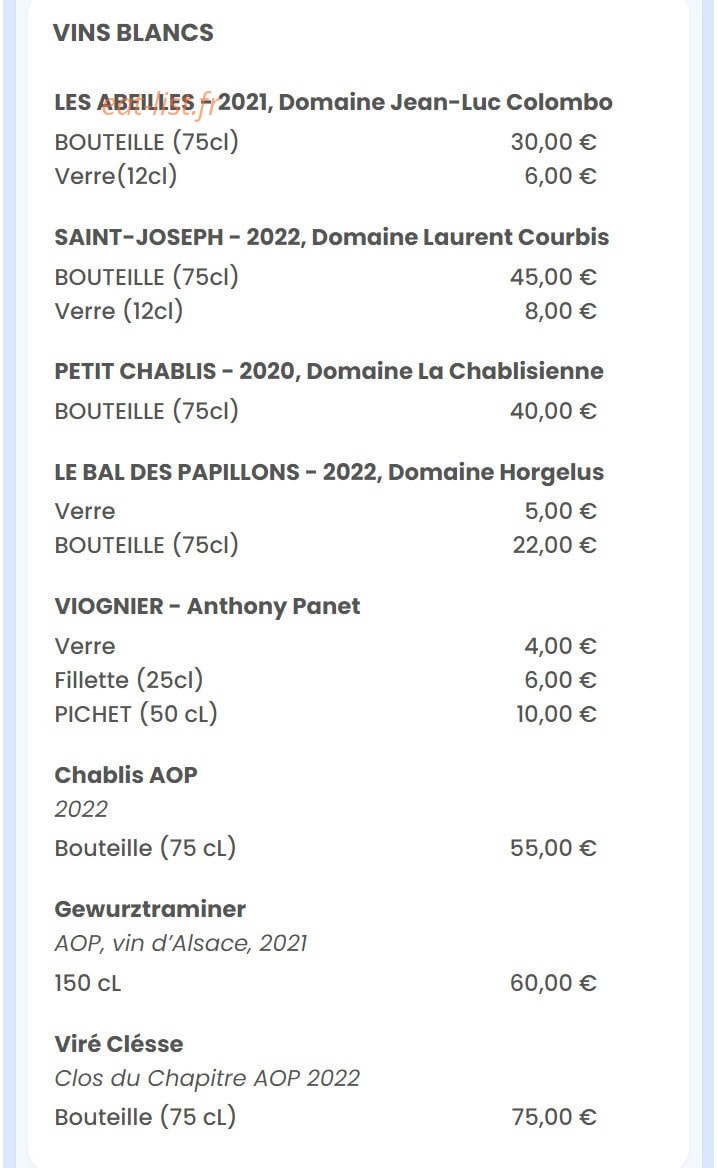The image size is (718, 1168).
Task: Open the Gewurztraminer wine entry
Action: coord(150,909)
